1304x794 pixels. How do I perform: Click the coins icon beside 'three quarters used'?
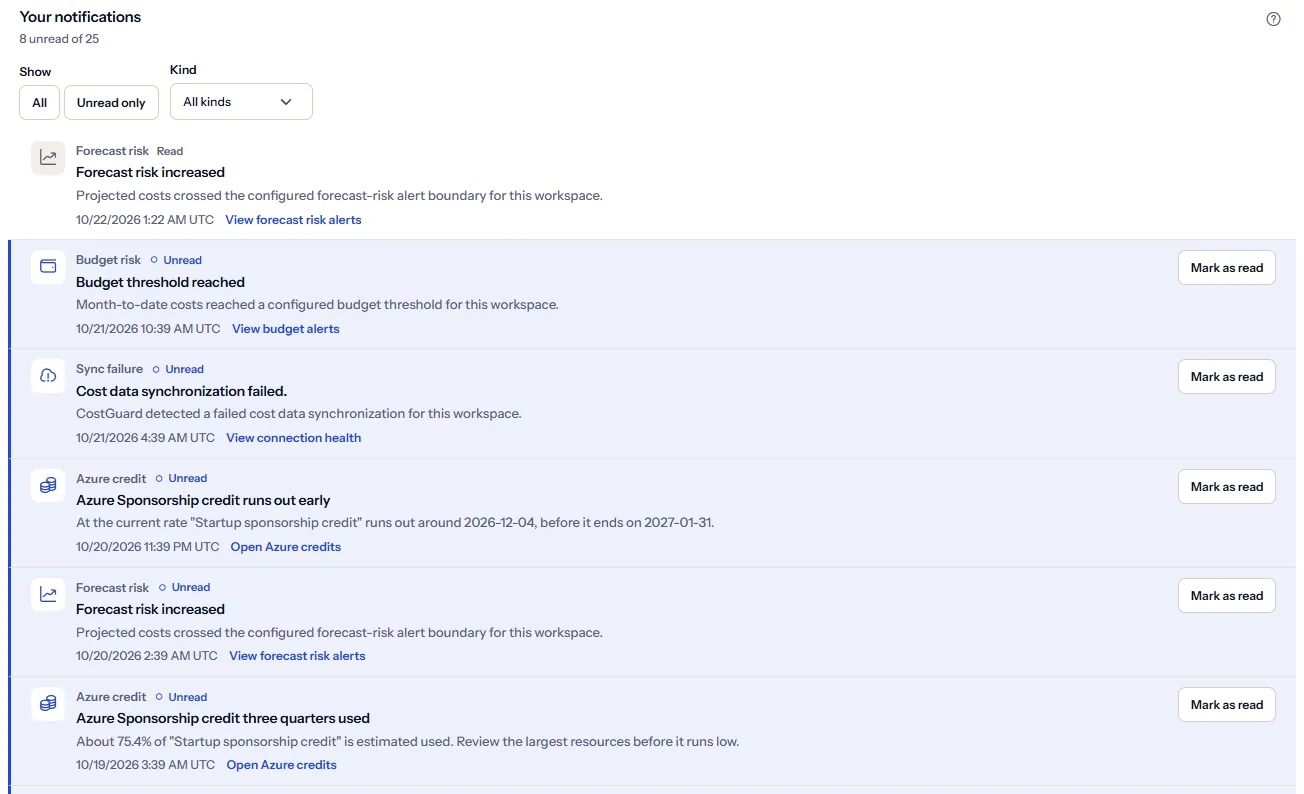(x=48, y=703)
